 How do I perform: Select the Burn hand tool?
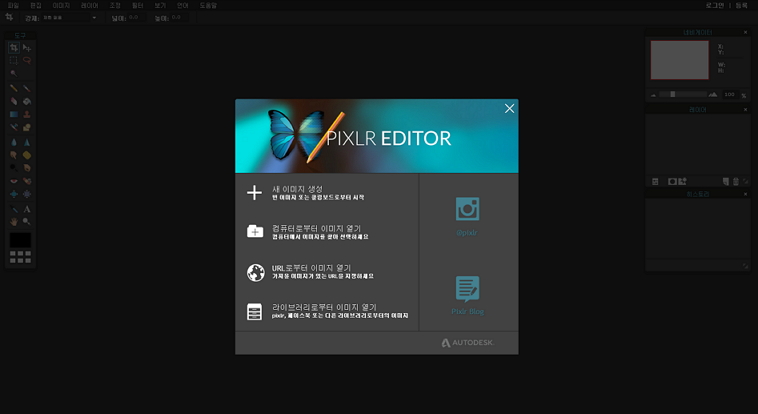[27, 168]
